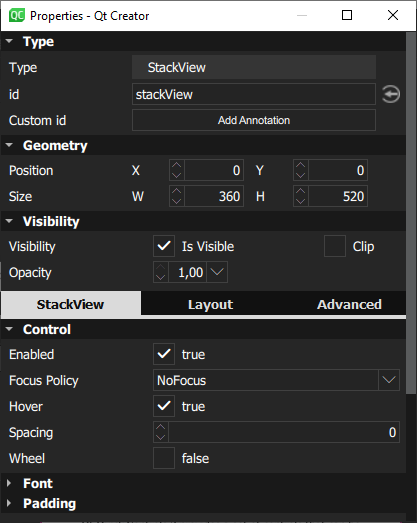Click the Qt Creator logo in title bar
The height and width of the screenshot is (523, 417).
point(16,15)
